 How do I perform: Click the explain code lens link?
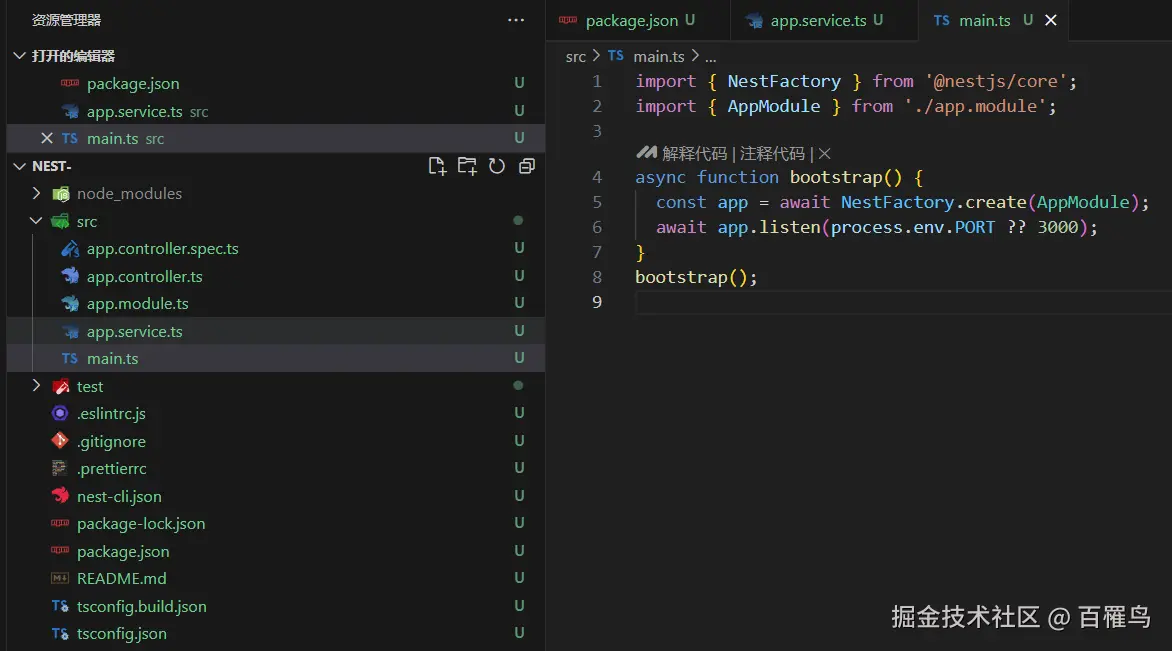pyautogui.click(x=694, y=153)
